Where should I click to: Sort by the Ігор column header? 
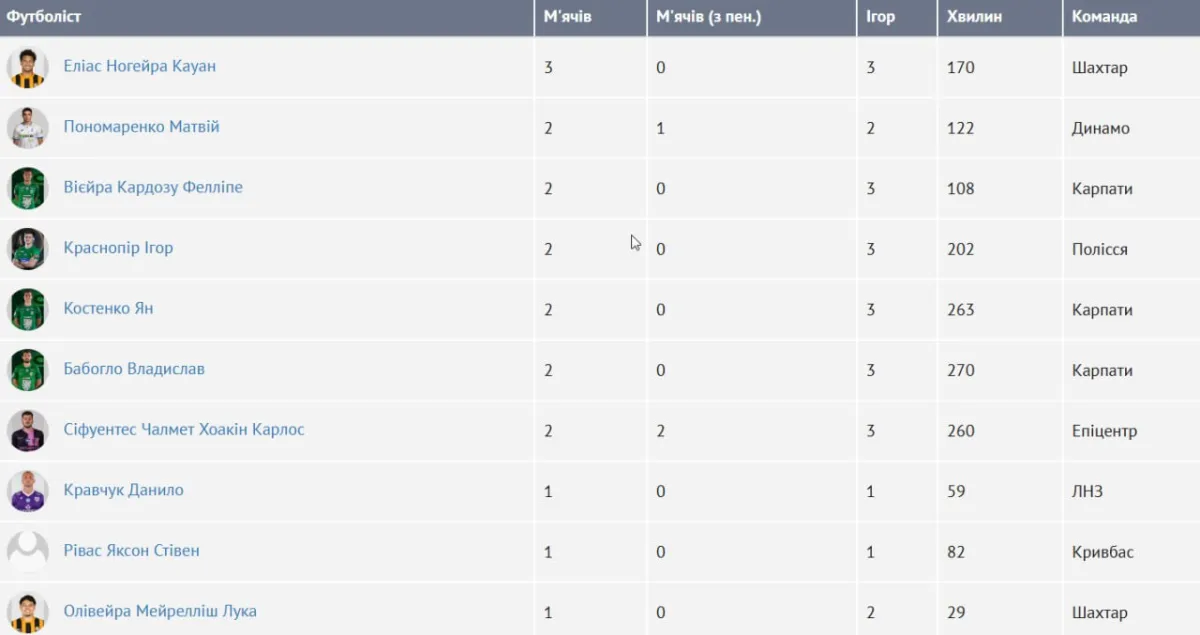pyautogui.click(x=897, y=17)
